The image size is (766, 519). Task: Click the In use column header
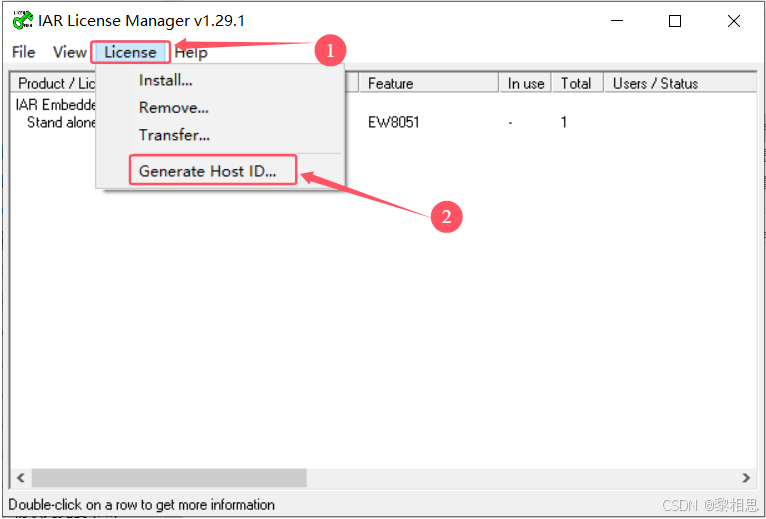click(x=526, y=83)
